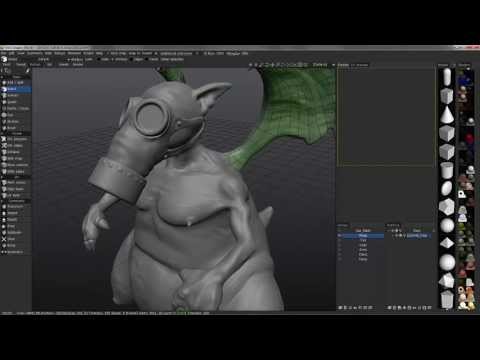The image size is (480, 360).
Task: Click the cube logo icon below the menu bar
Action: click(x=5, y=59)
